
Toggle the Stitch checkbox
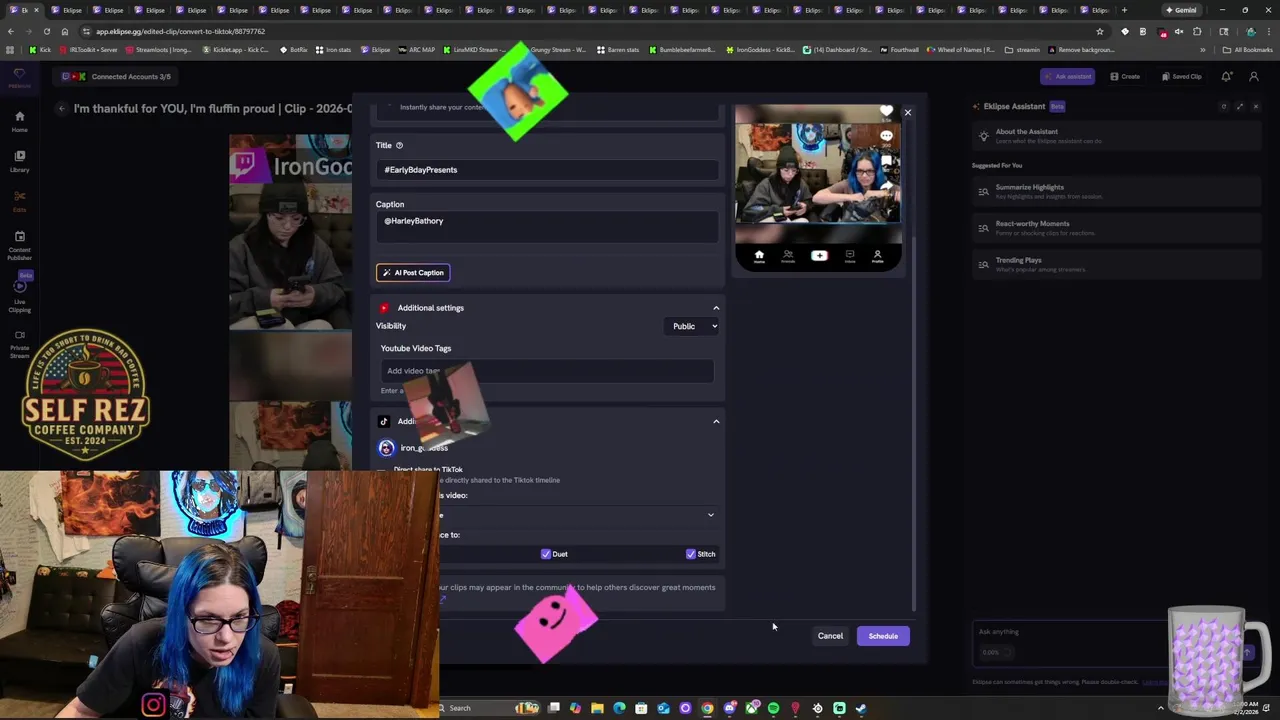click(x=691, y=554)
